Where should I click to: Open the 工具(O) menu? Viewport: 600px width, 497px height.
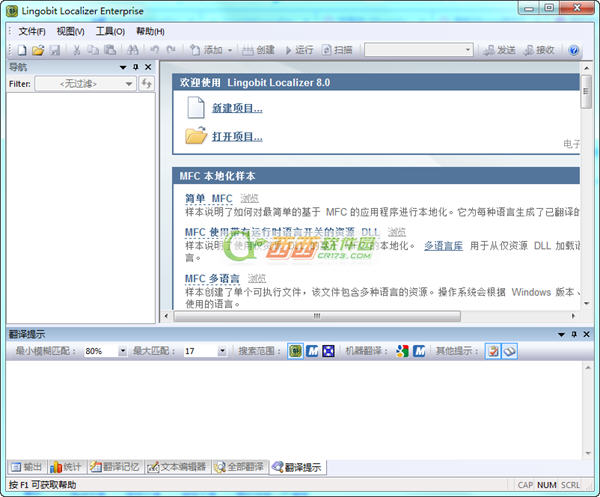tap(110, 31)
